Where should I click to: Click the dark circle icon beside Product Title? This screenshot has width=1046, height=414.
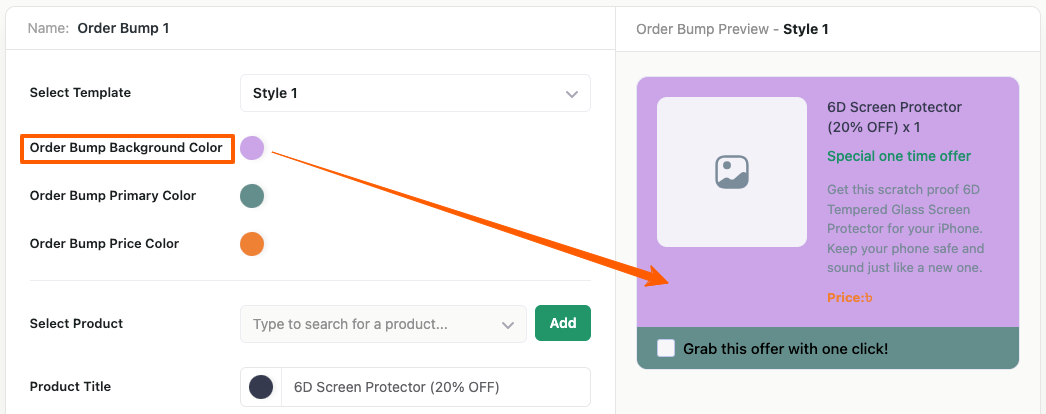pyautogui.click(x=260, y=387)
